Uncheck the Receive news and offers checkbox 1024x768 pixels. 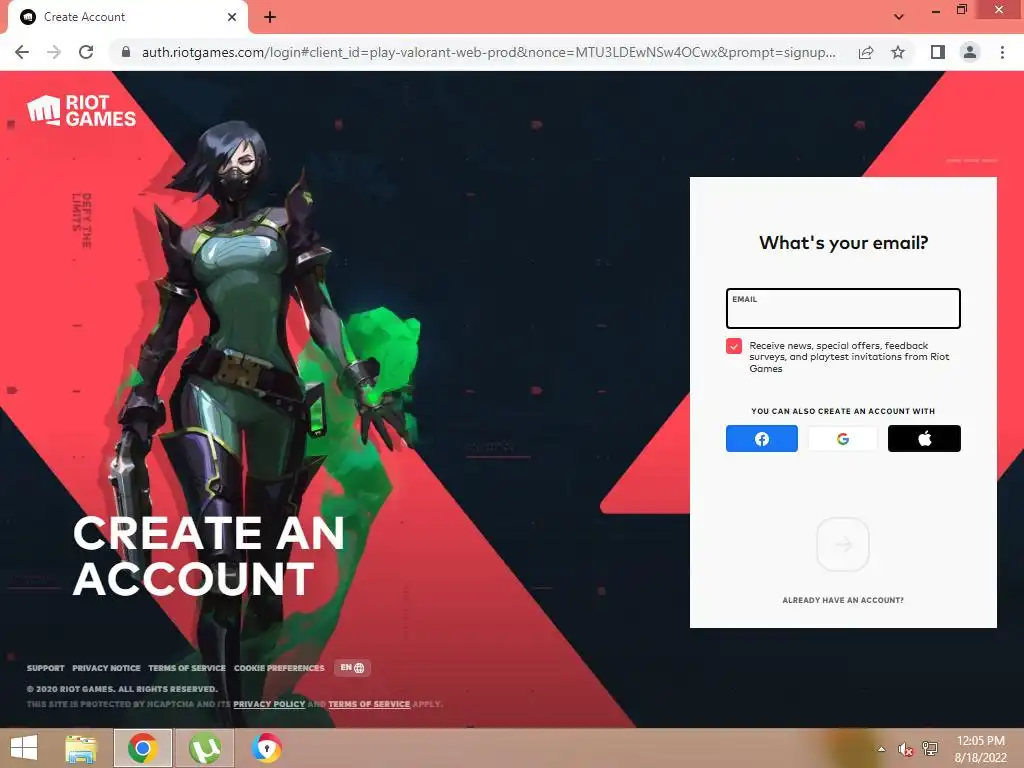tap(733, 346)
